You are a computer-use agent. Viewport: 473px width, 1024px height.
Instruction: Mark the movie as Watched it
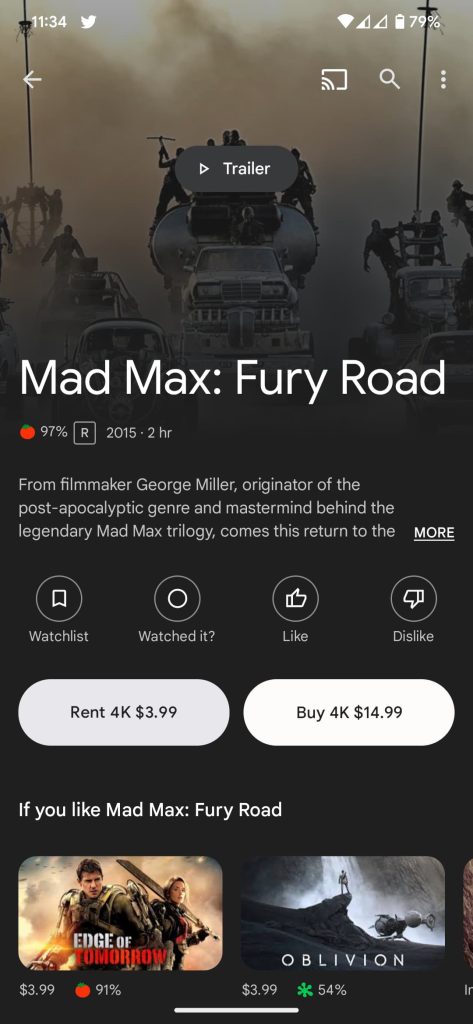point(177,598)
